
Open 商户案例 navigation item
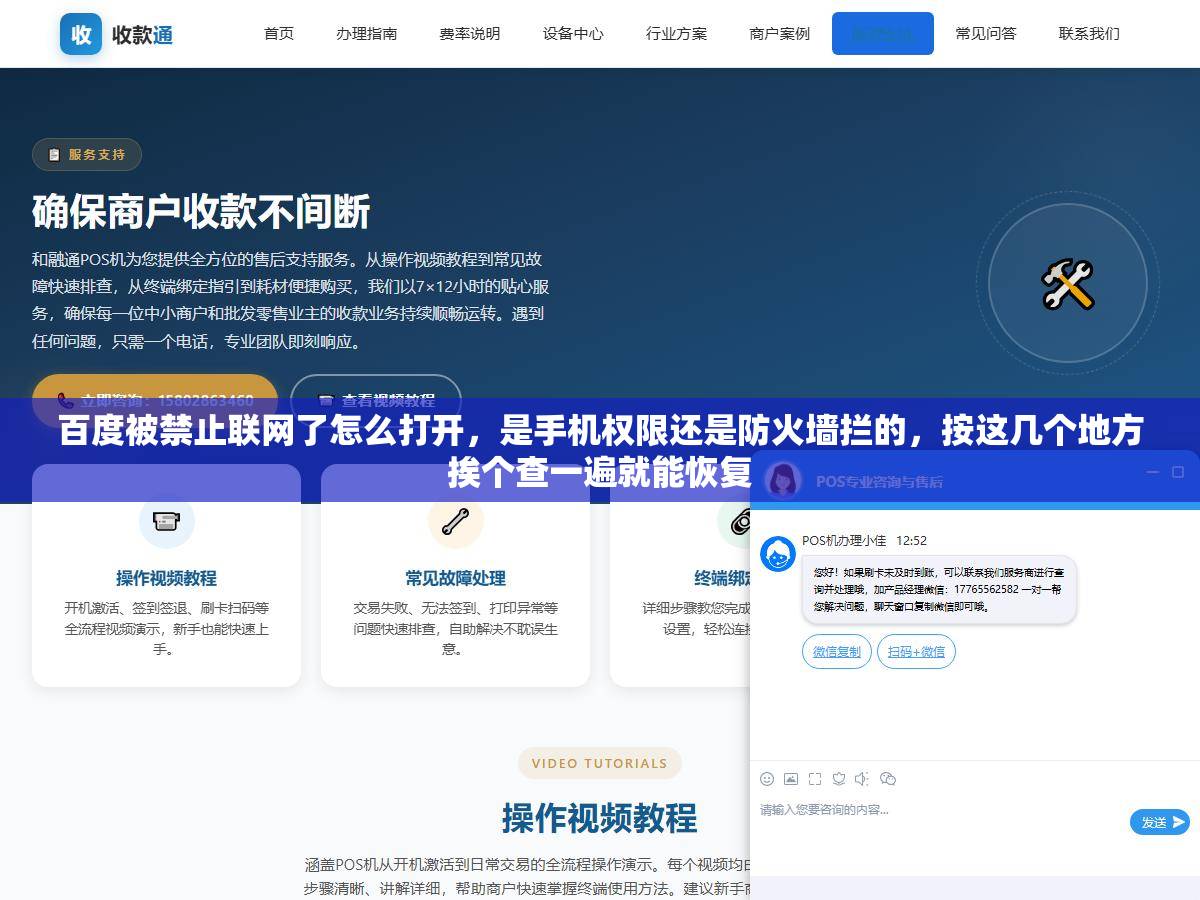(779, 33)
